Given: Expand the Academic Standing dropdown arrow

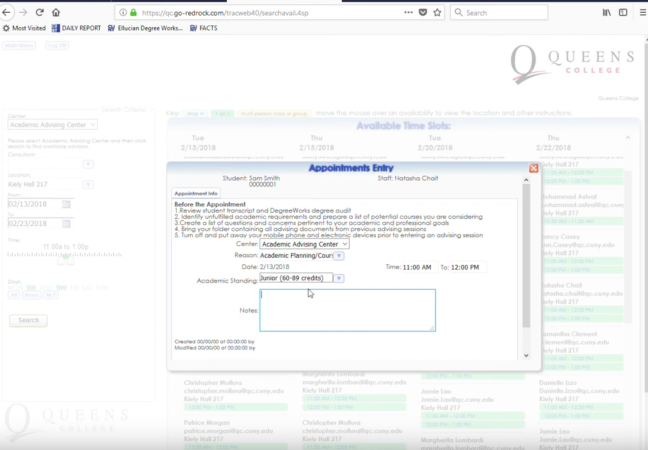Looking at the screenshot, I should tap(338, 278).
